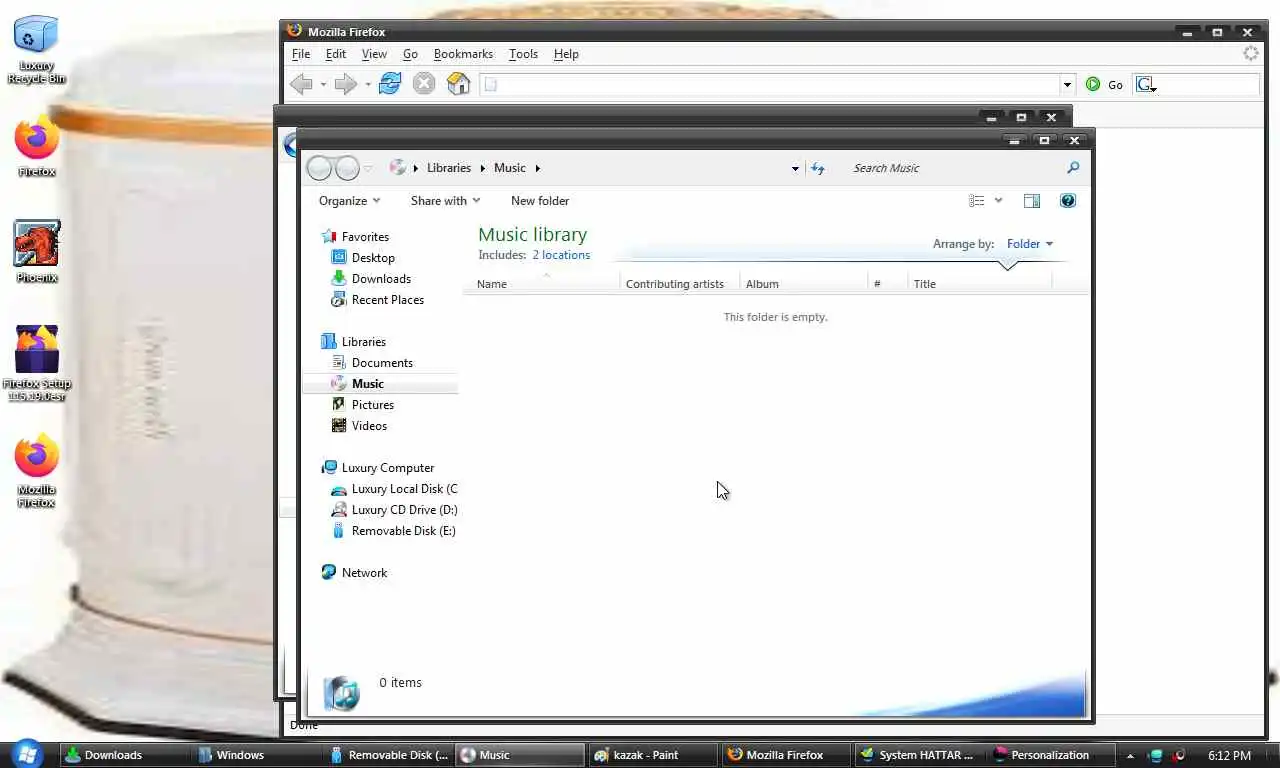Open recent pages dropdown beside nav buttons
This screenshot has width=1280, height=768.
click(x=368, y=168)
